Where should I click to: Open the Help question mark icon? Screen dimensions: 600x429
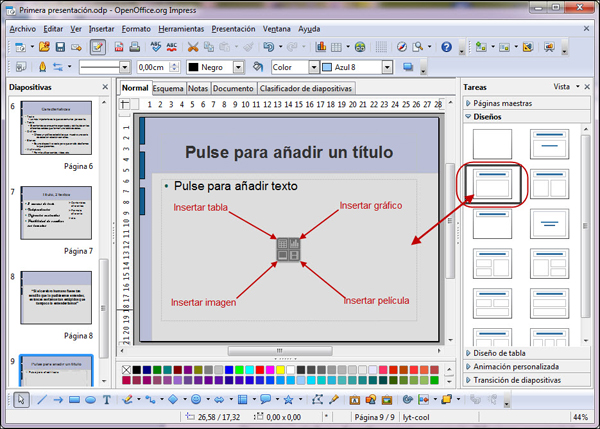click(446, 47)
